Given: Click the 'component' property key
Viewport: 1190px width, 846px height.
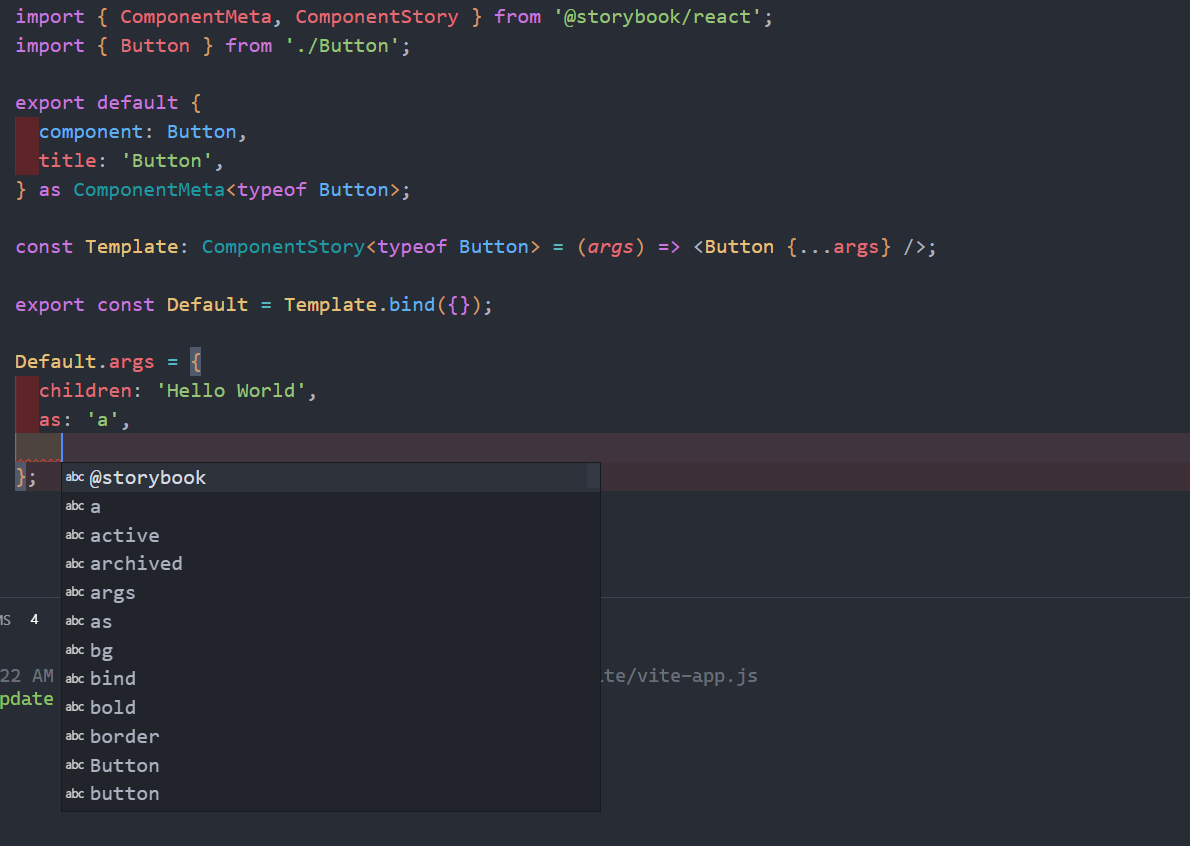Looking at the screenshot, I should (x=91, y=131).
